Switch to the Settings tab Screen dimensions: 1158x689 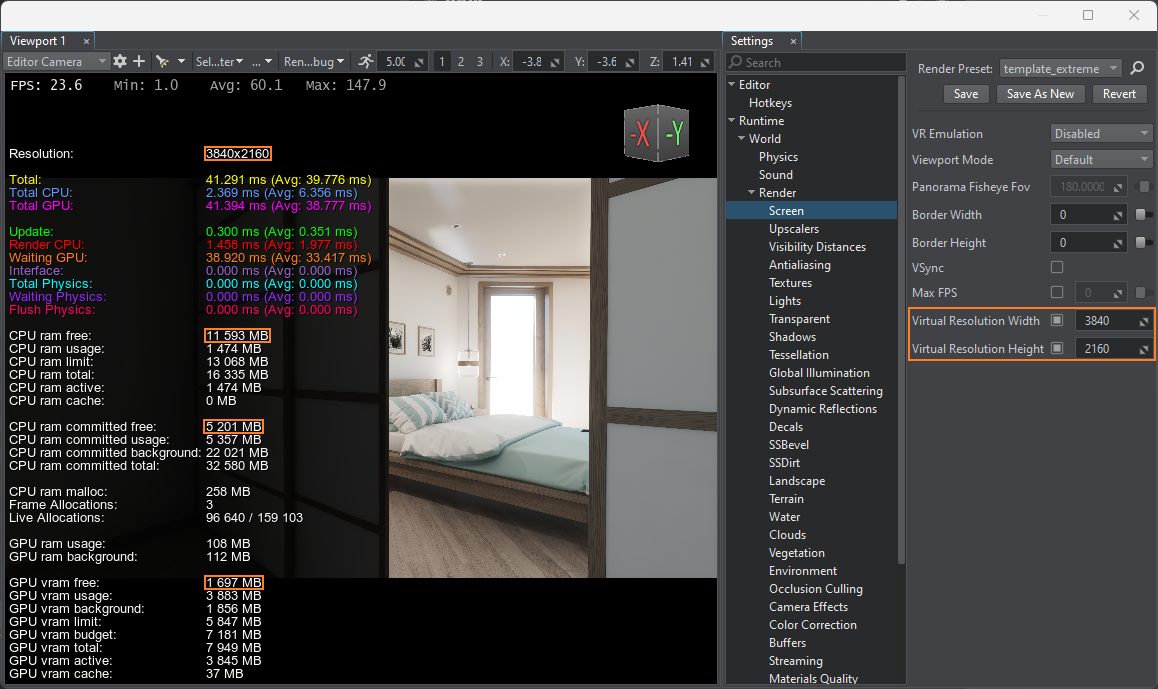761,41
